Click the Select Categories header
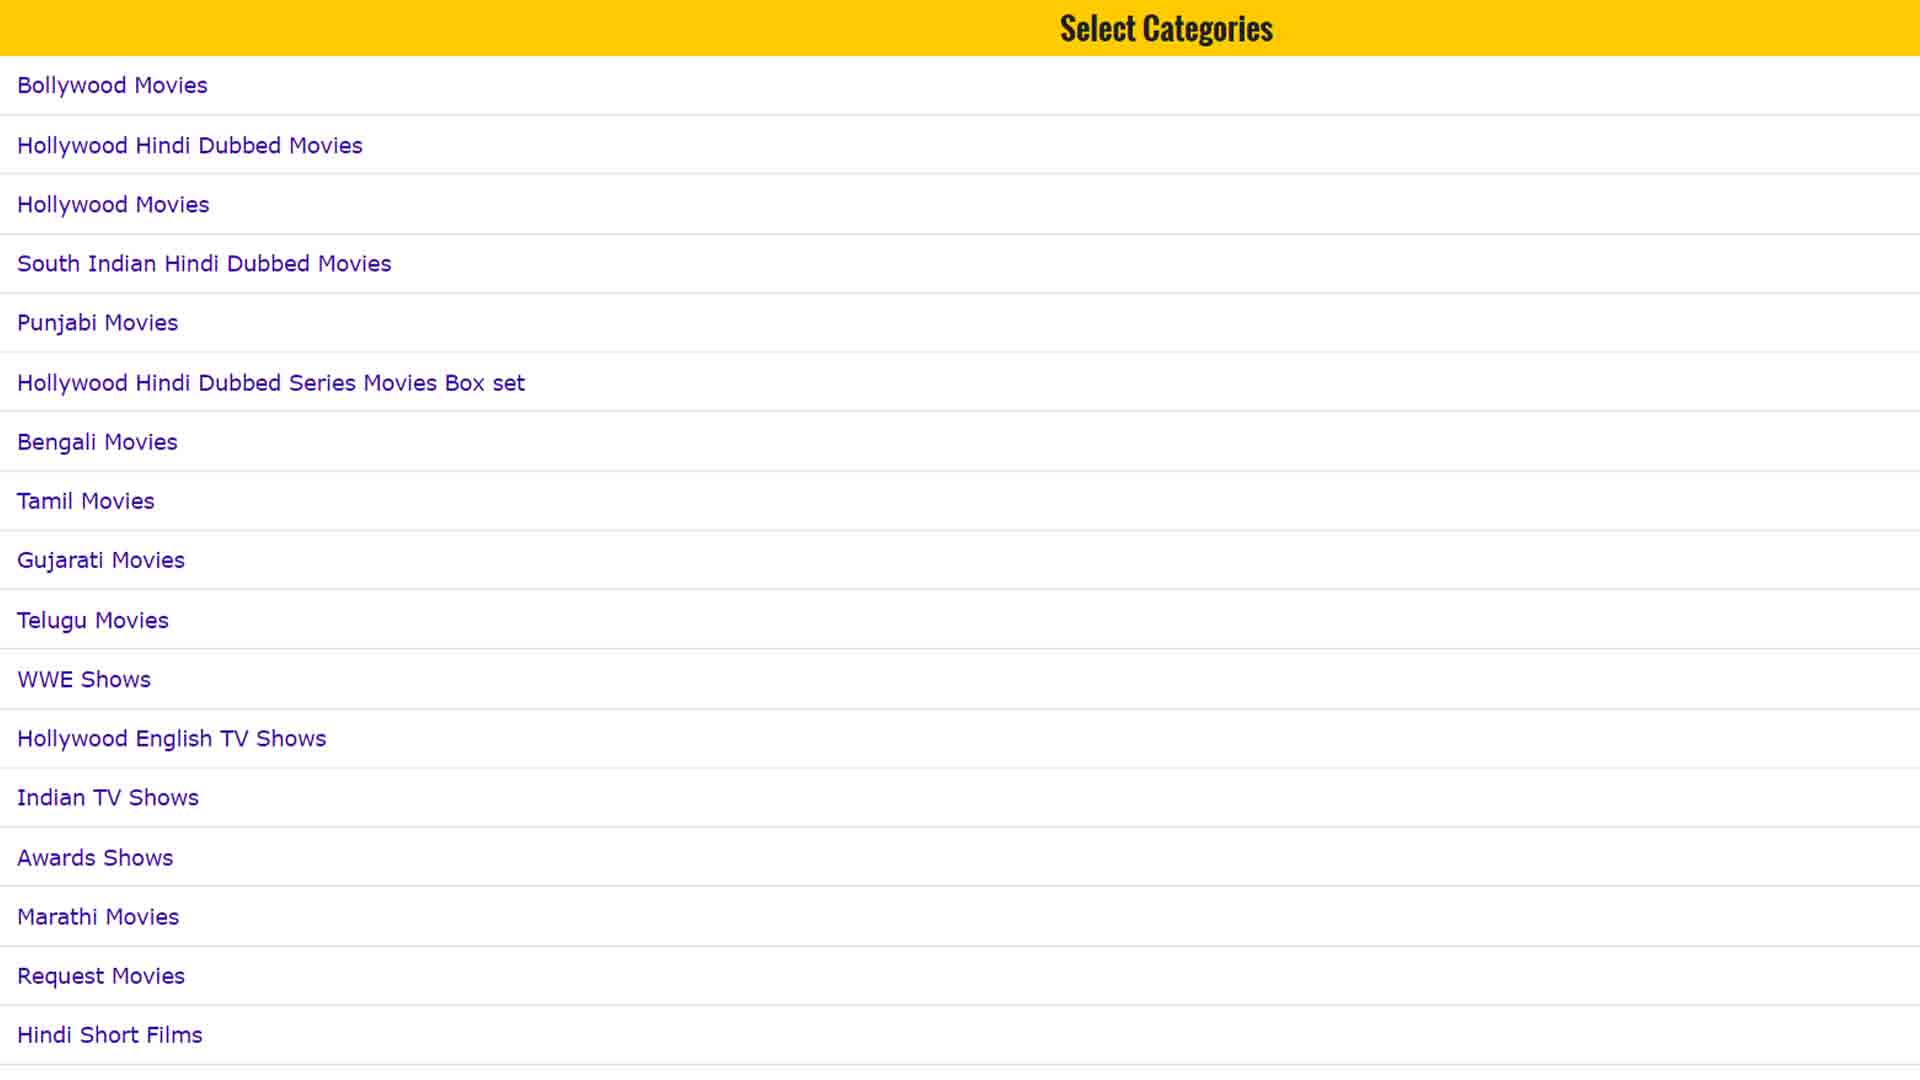Viewport: 1920px width, 1080px height. pos(1166,29)
